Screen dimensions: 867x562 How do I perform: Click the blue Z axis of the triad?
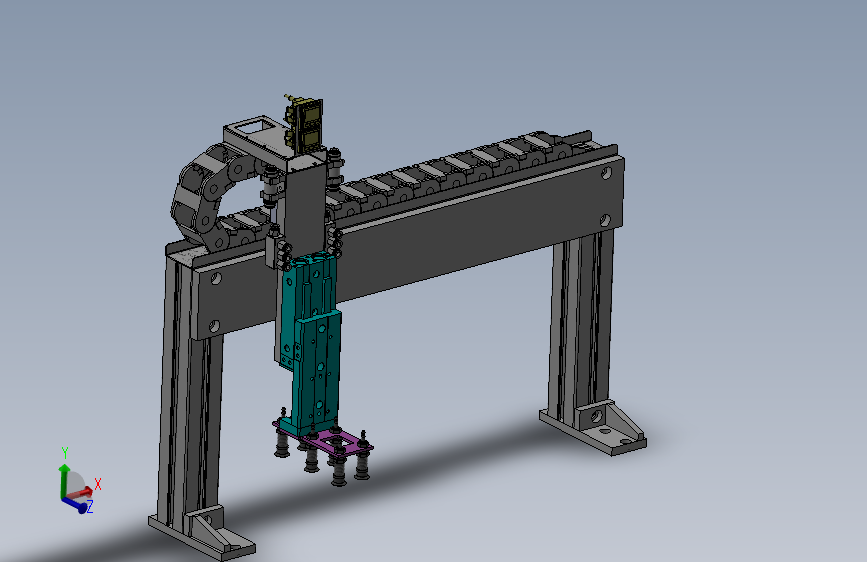point(74,504)
